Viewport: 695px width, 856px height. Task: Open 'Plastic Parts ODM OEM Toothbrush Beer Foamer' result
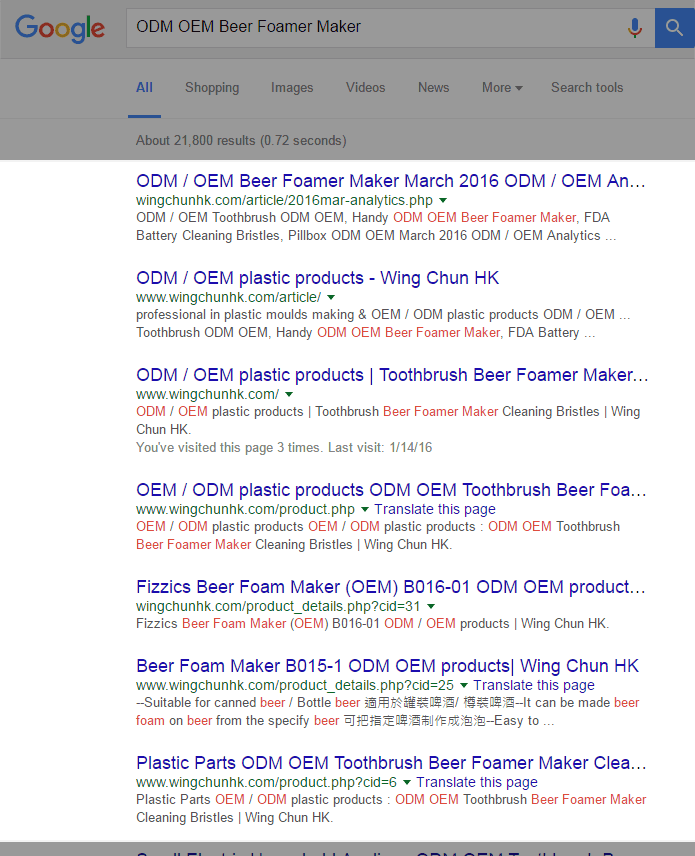391,763
